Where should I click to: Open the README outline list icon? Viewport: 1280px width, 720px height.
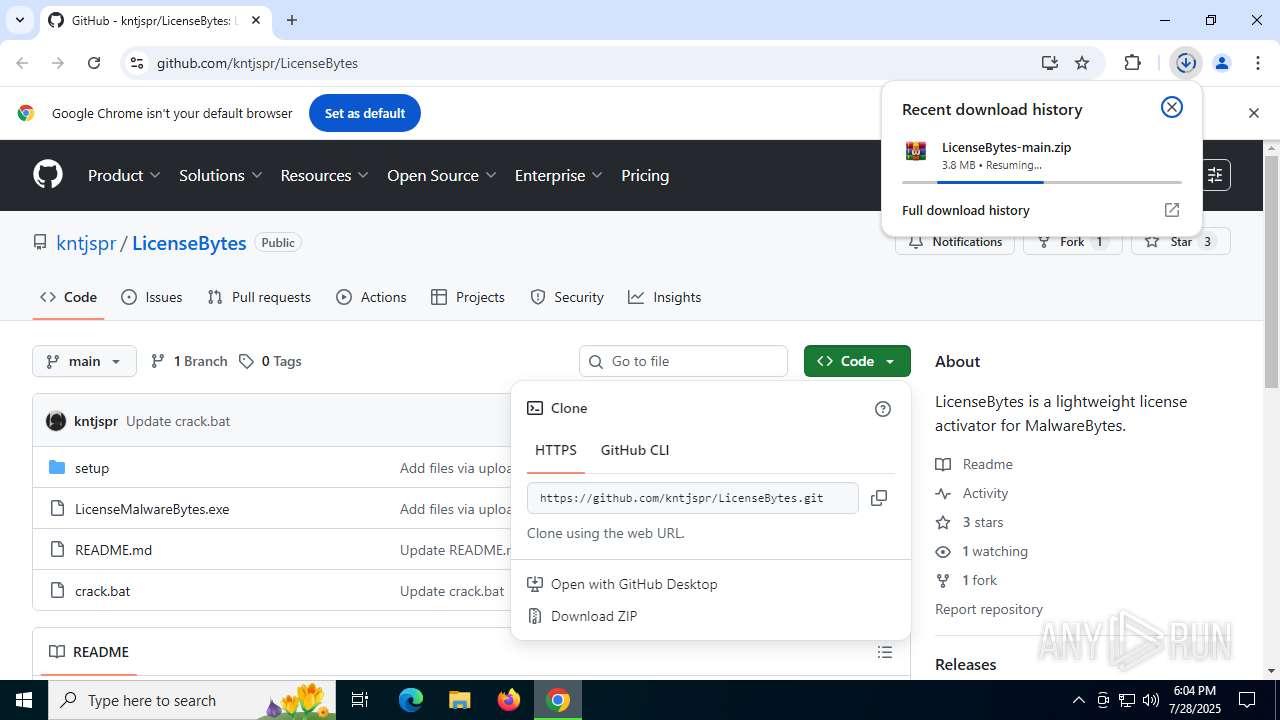885,652
